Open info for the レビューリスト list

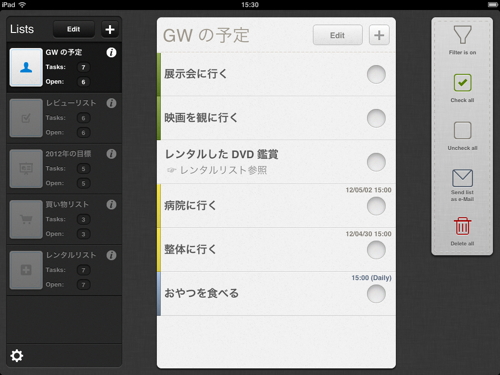coord(111,103)
